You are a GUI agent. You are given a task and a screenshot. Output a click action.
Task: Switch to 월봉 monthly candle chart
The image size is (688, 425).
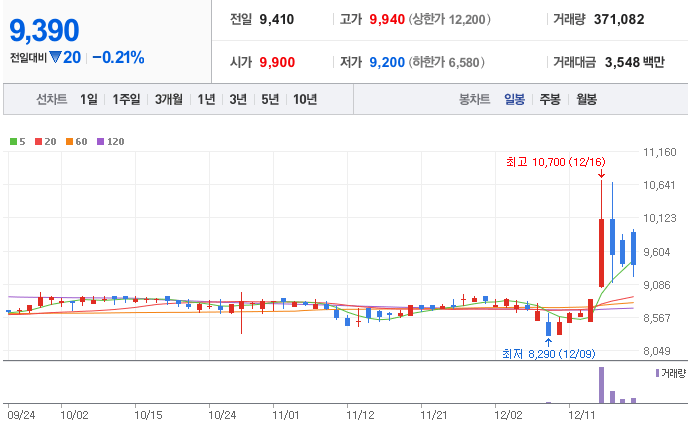tap(586, 99)
